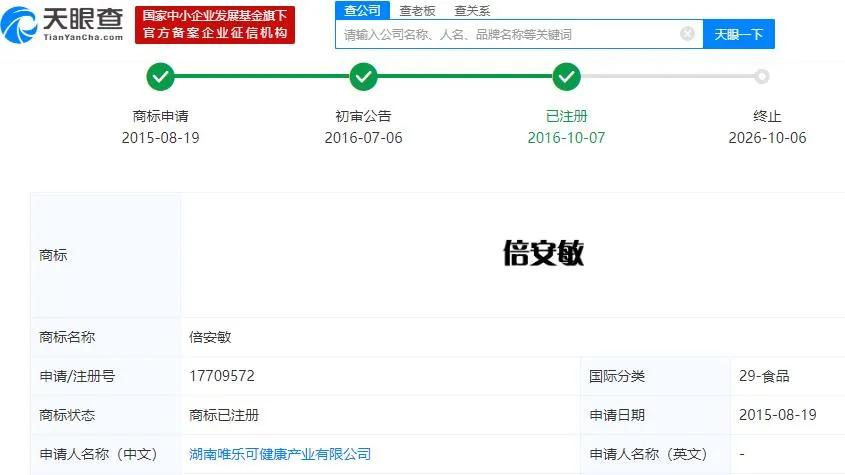The height and width of the screenshot is (475, 845).
Task: Switch to the 查公司 tab
Action: pyautogui.click(x=362, y=10)
